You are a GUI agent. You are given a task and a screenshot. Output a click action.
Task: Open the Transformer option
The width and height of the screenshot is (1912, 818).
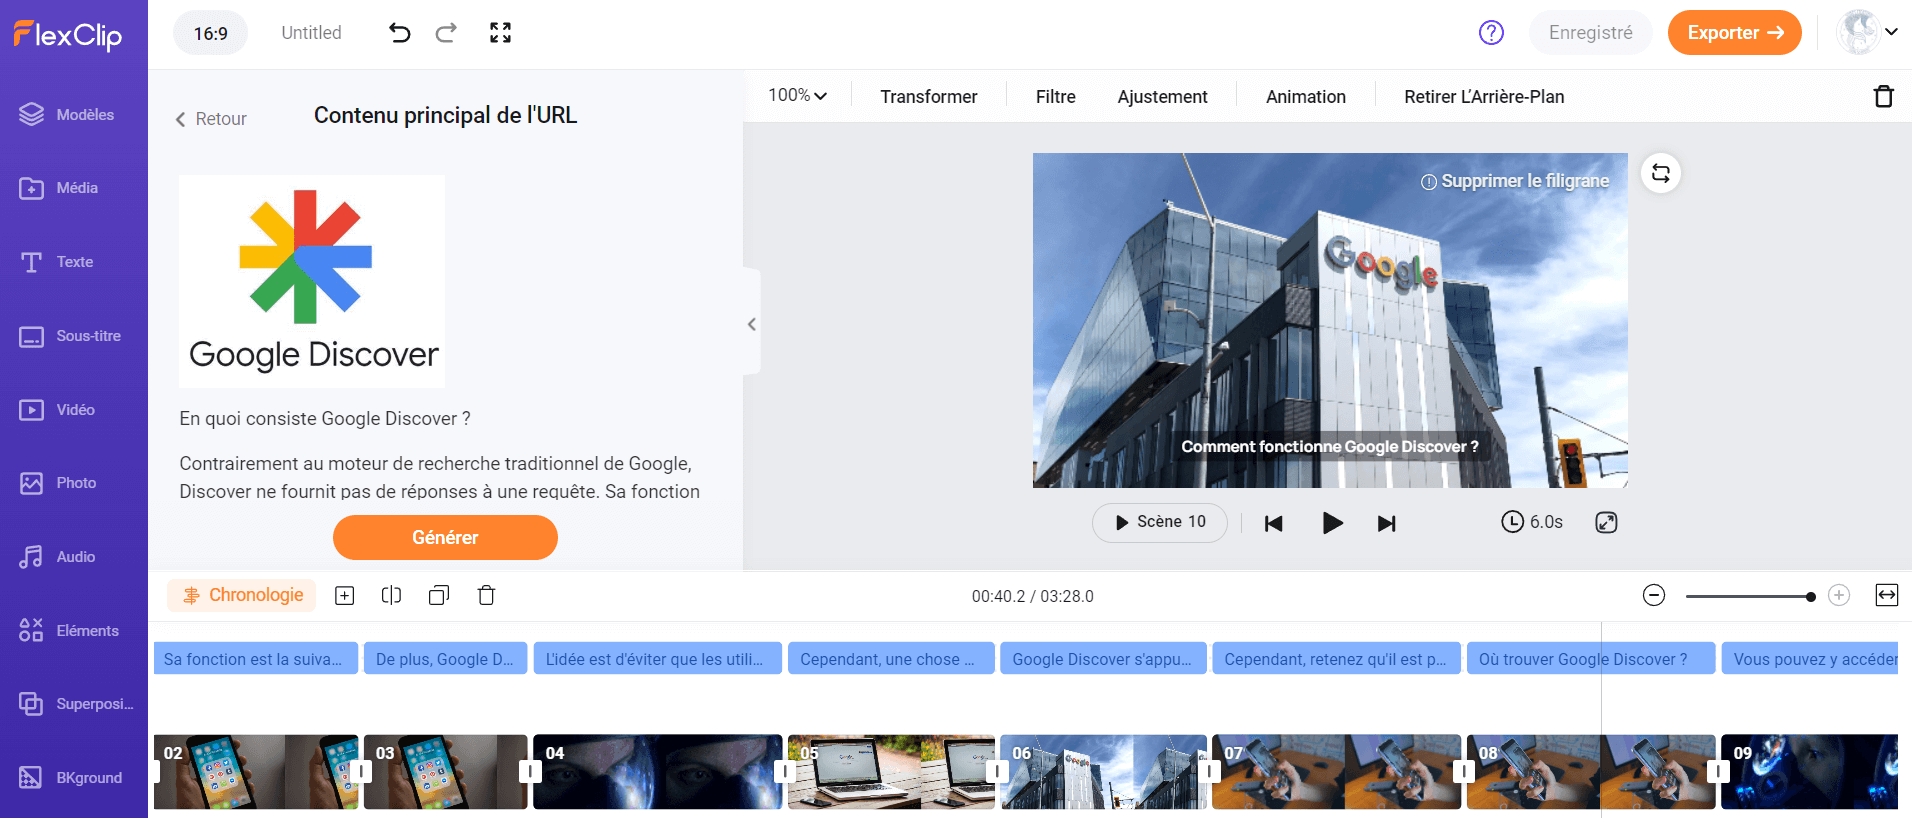tap(929, 97)
